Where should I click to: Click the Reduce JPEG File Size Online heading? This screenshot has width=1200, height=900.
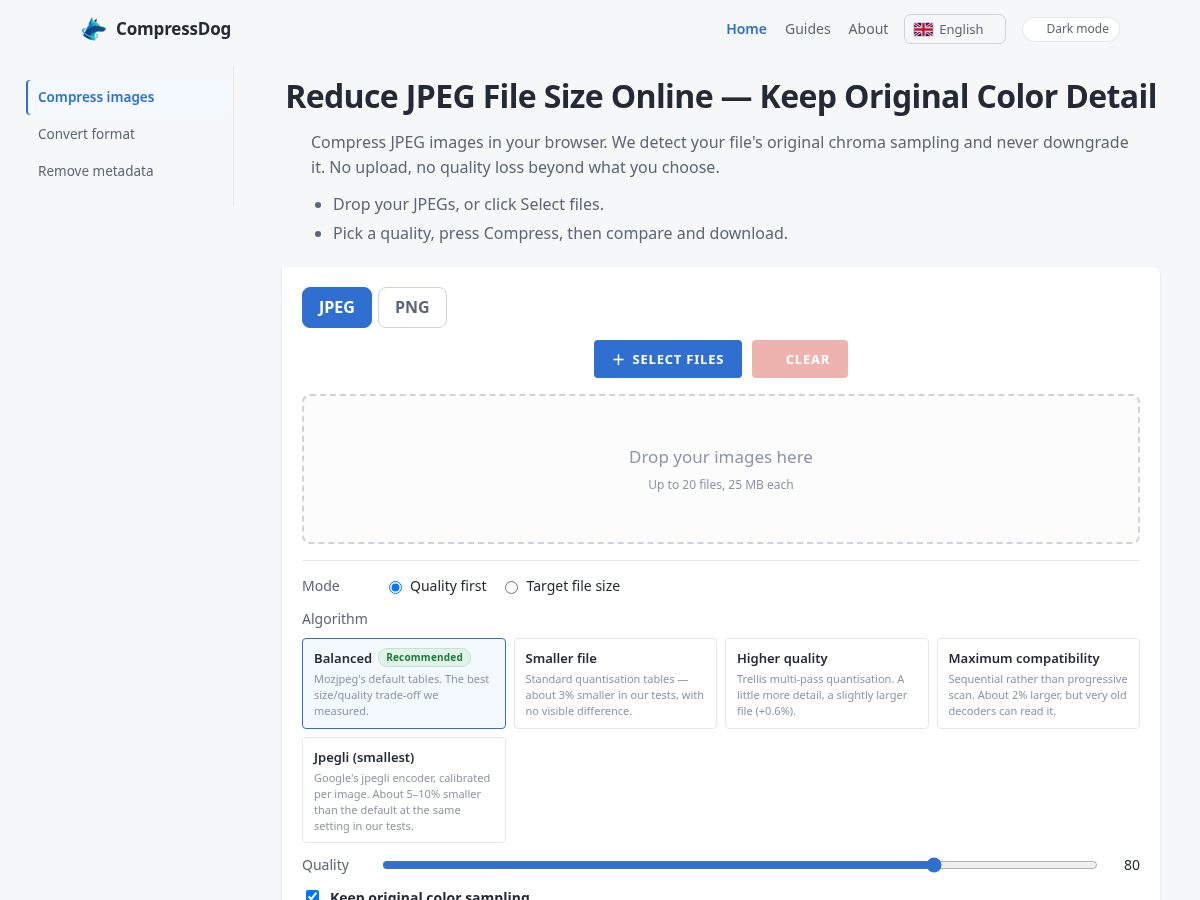pyautogui.click(x=721, y=97)
